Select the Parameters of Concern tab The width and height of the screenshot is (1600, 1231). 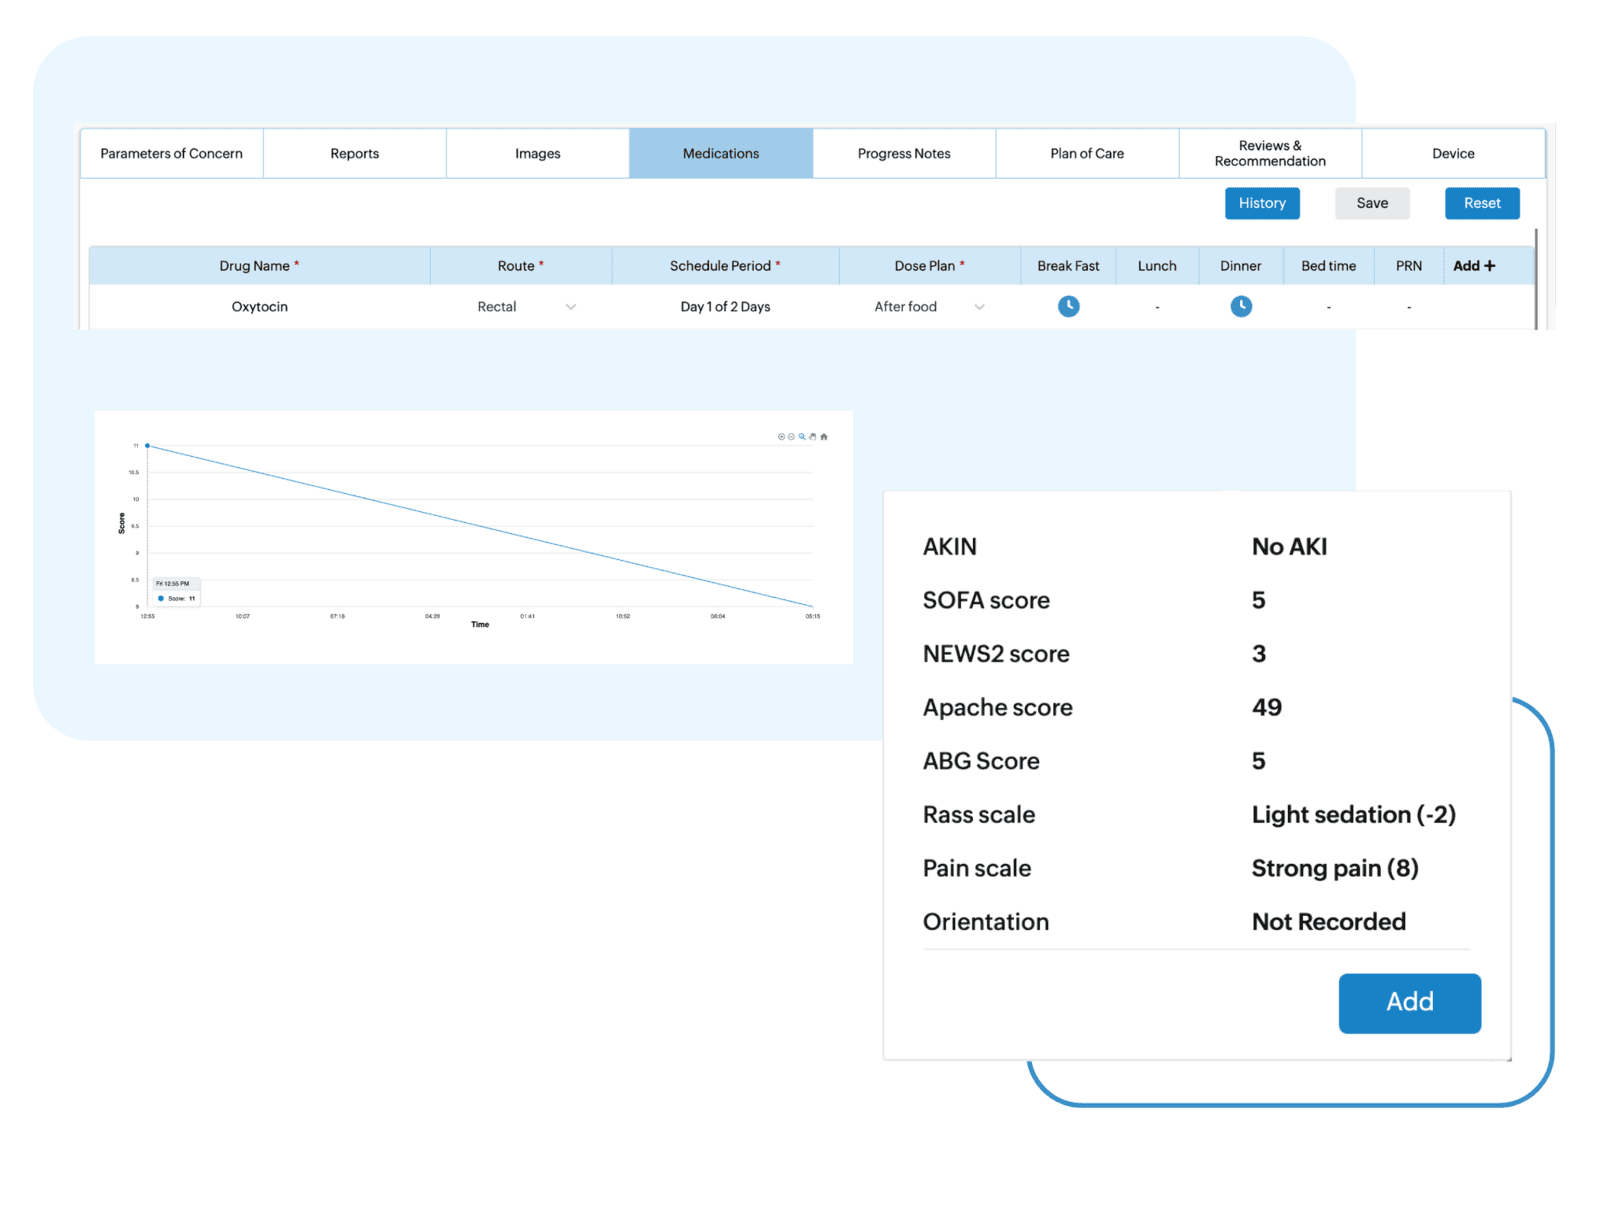coord(171,154)
